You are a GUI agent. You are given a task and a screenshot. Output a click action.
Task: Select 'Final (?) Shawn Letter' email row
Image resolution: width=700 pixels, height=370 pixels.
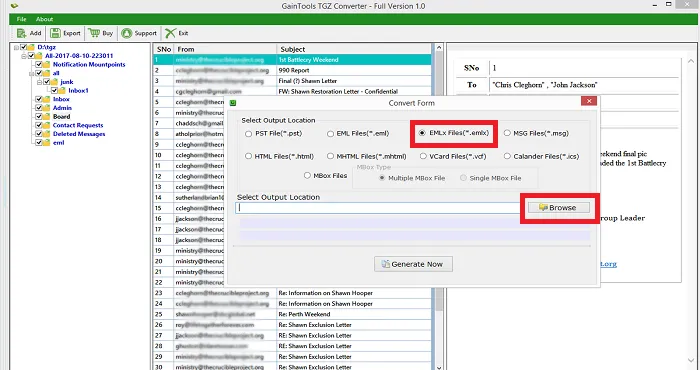(x=292, y=81)
